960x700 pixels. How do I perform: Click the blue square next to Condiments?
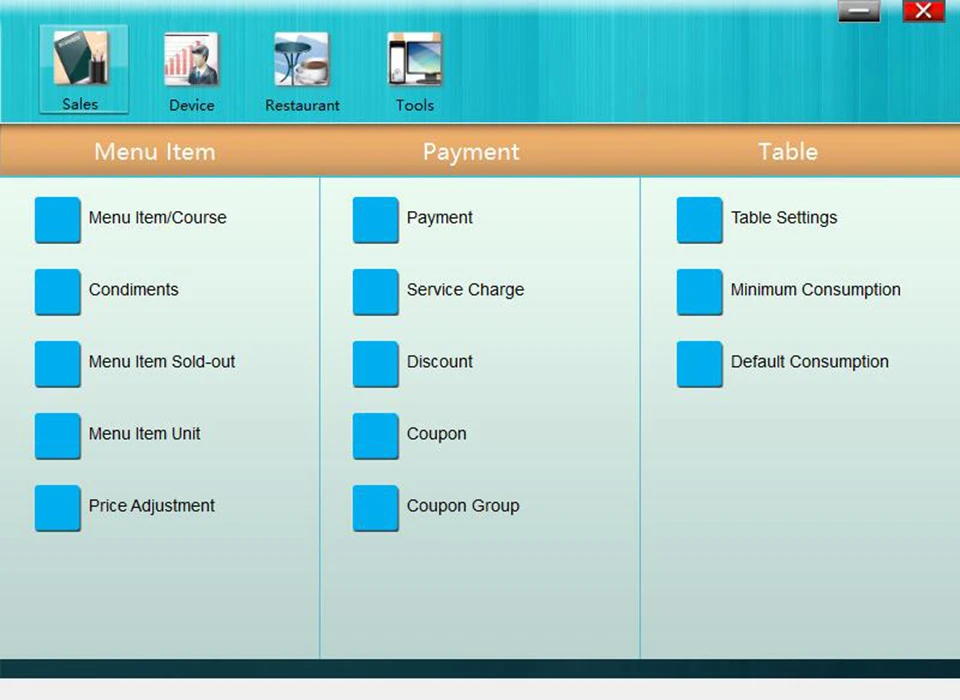point(58,292)
